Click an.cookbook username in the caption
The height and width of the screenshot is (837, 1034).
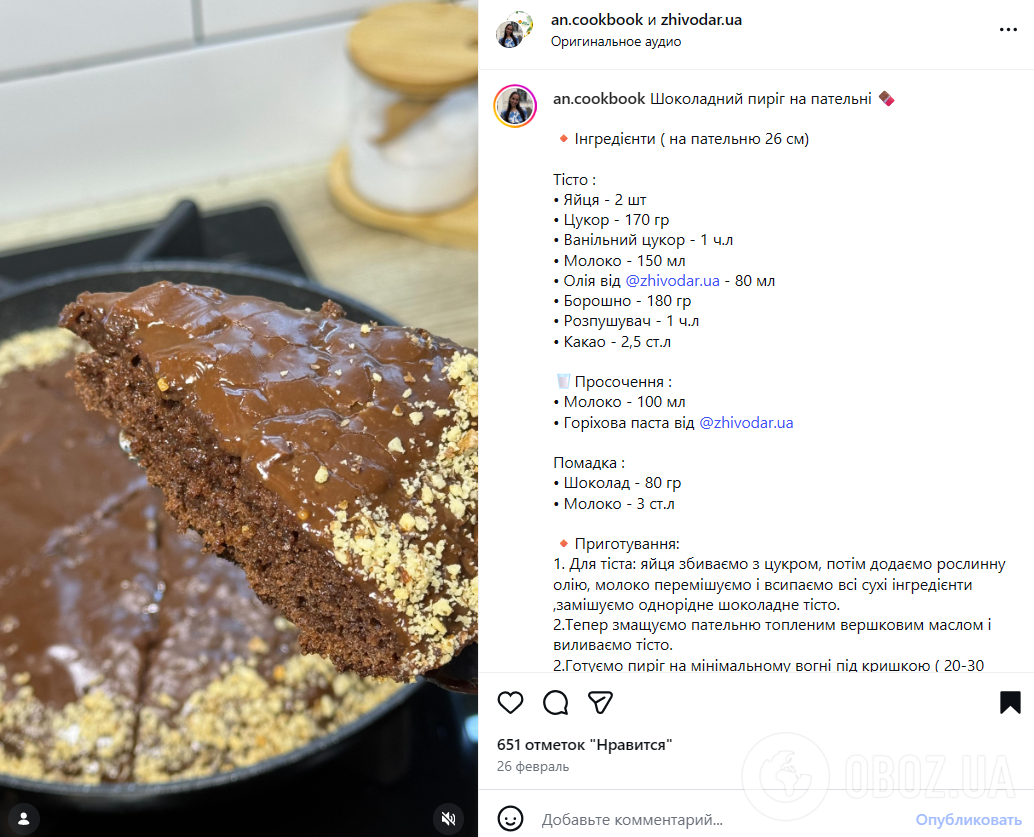click(x=599, y=99)
